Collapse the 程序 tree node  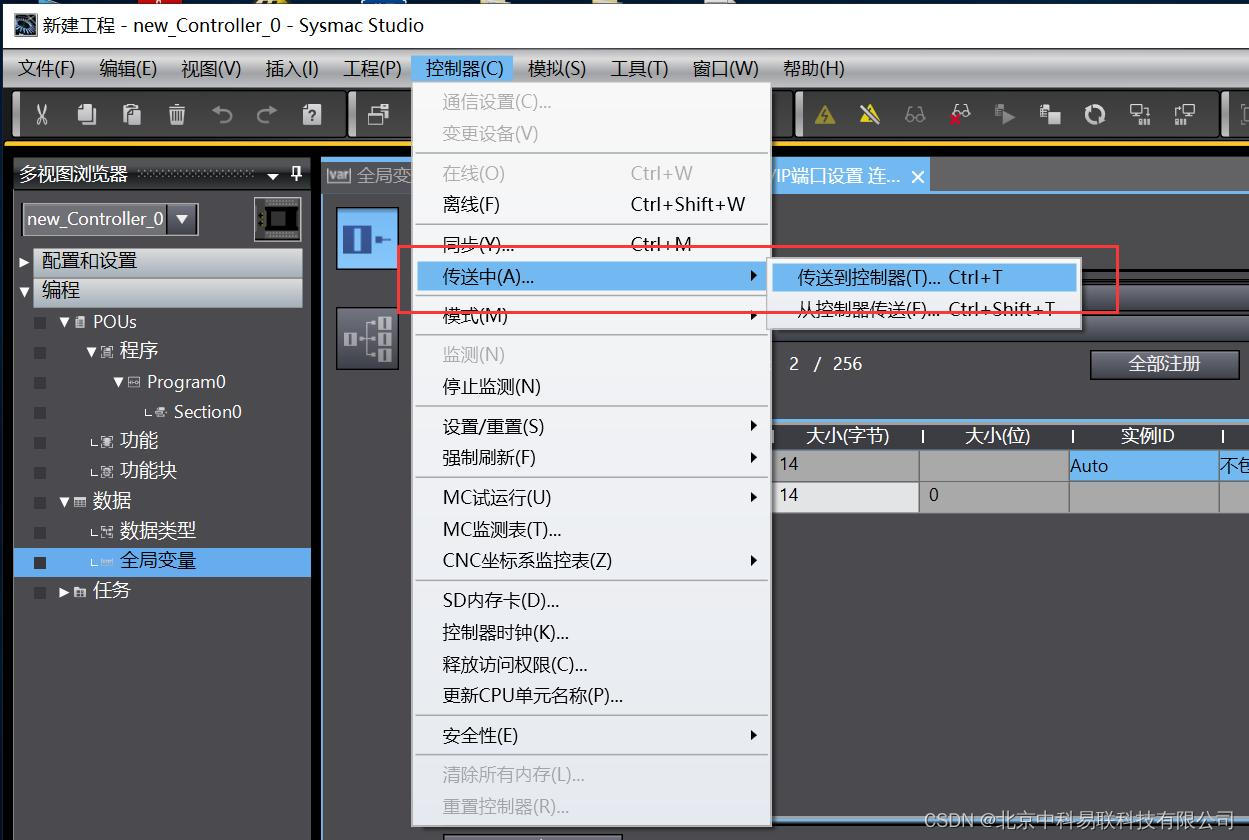(91, 352)
